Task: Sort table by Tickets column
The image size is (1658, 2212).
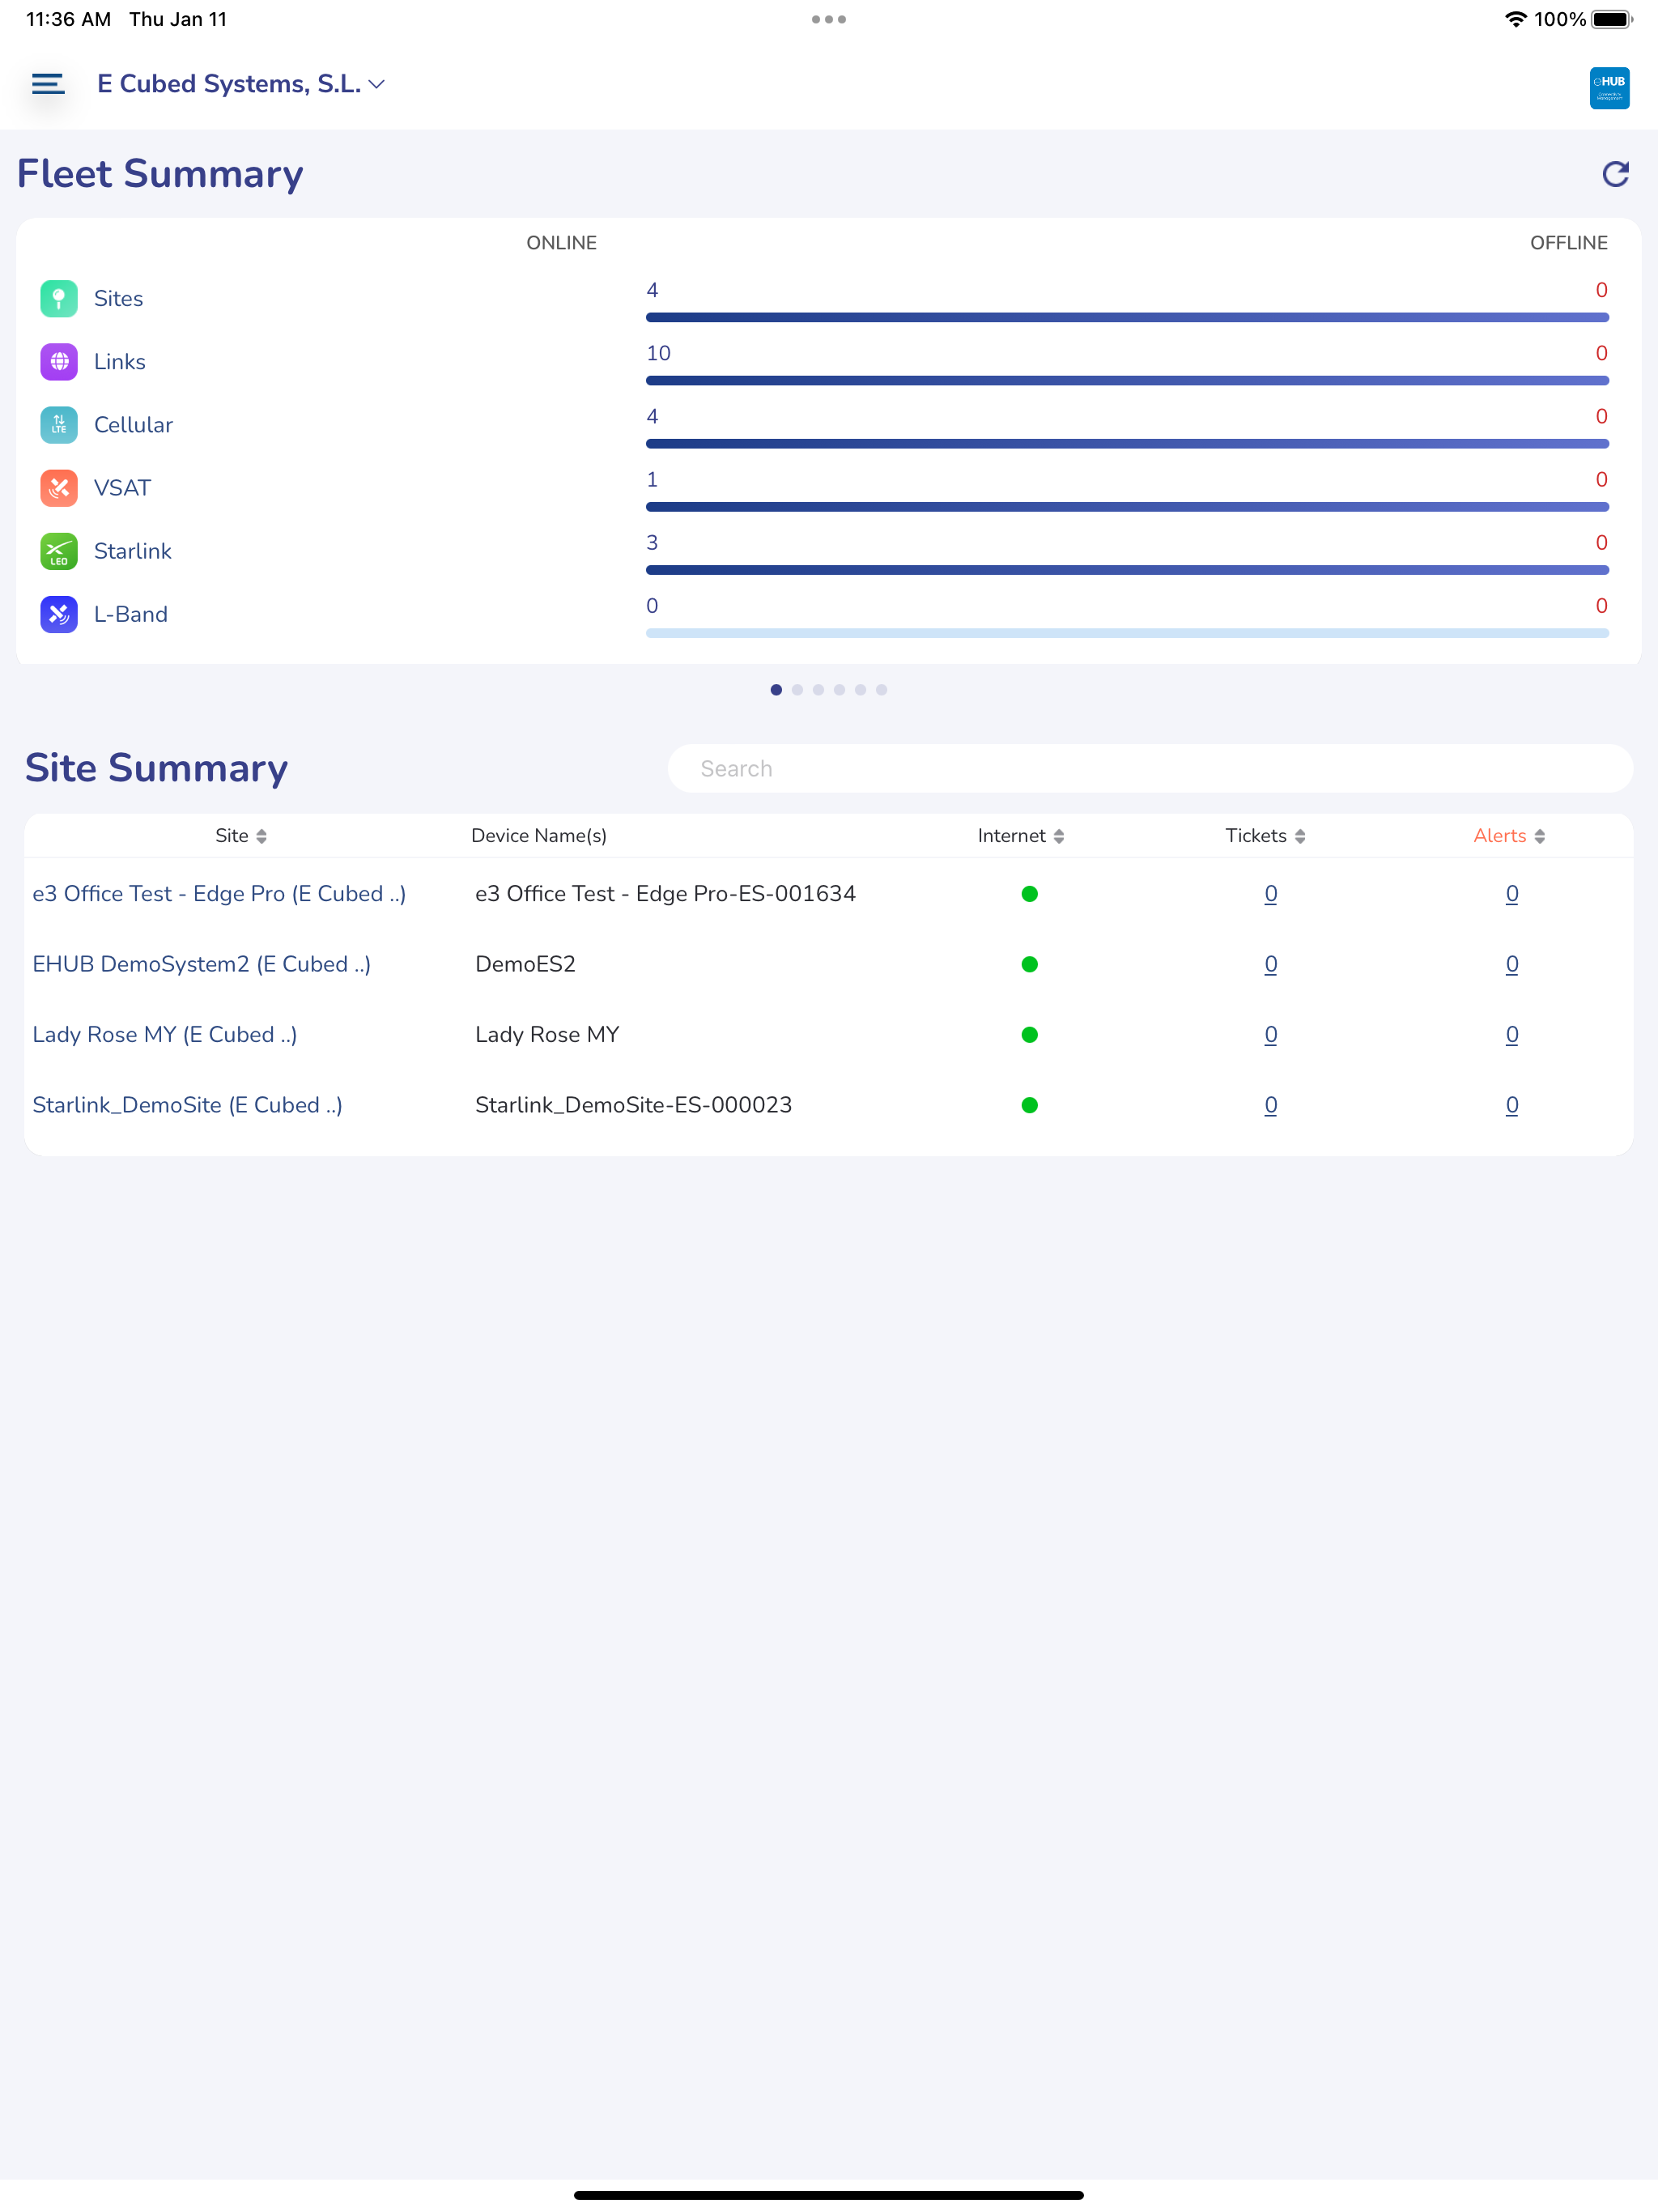Action: tap(1266, 836)
